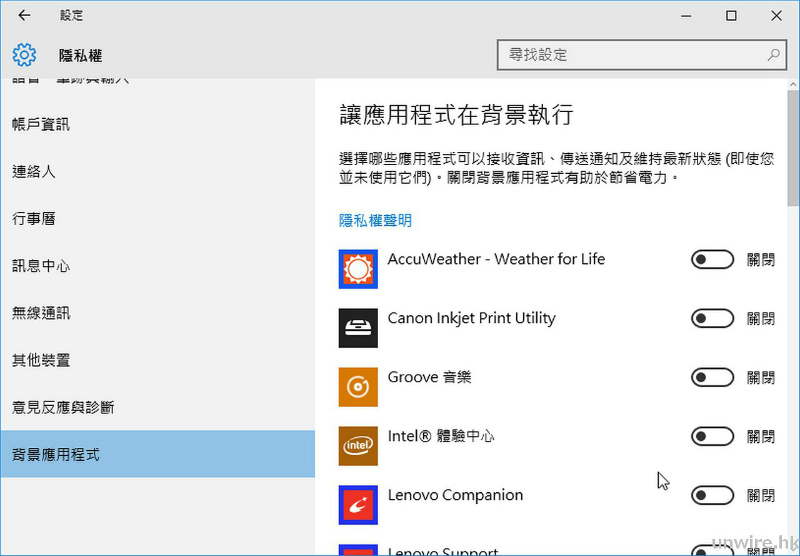Enable Canon Inkjet Print Utility background toggle

point(712,318)
